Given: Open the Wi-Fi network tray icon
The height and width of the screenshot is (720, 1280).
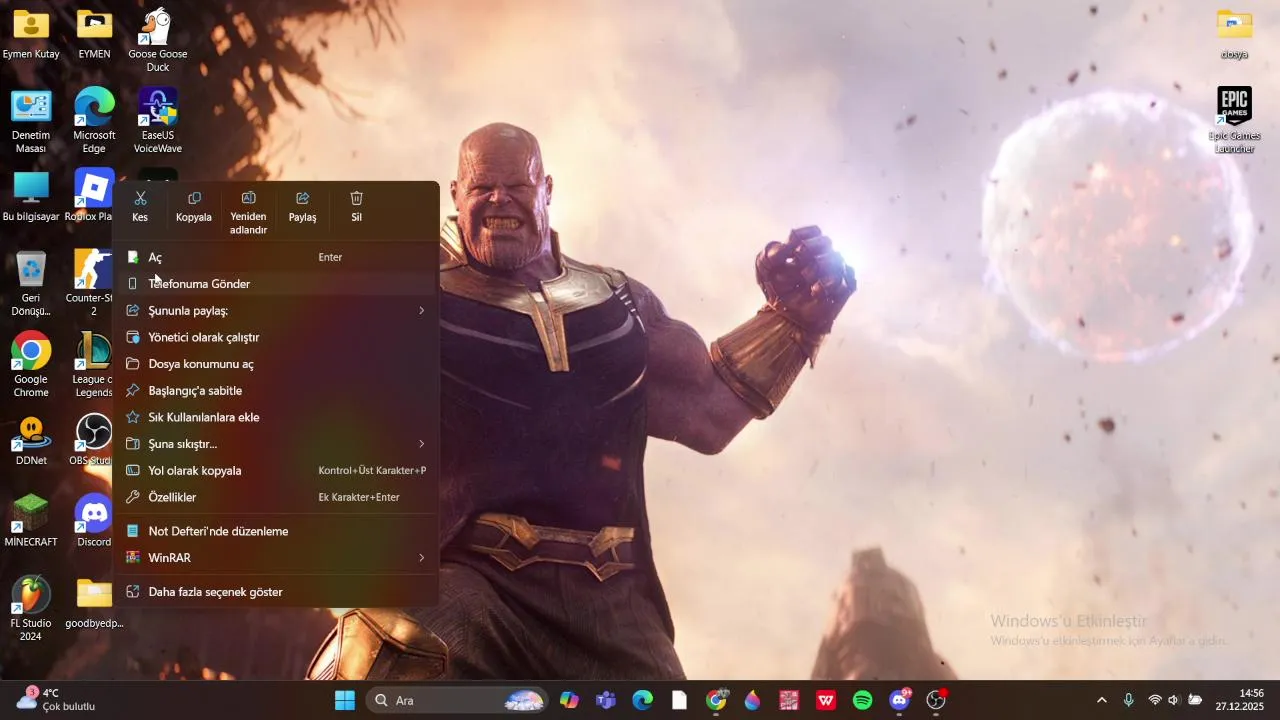Looking at the screenshot, I should pos(1155,700).
